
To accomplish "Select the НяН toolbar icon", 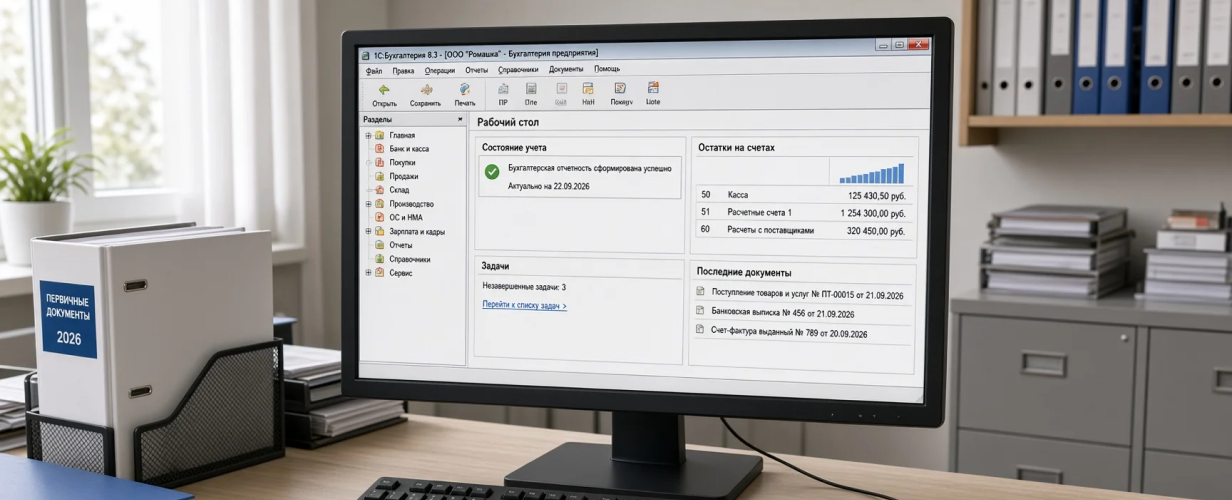I will tap(588, 89).
